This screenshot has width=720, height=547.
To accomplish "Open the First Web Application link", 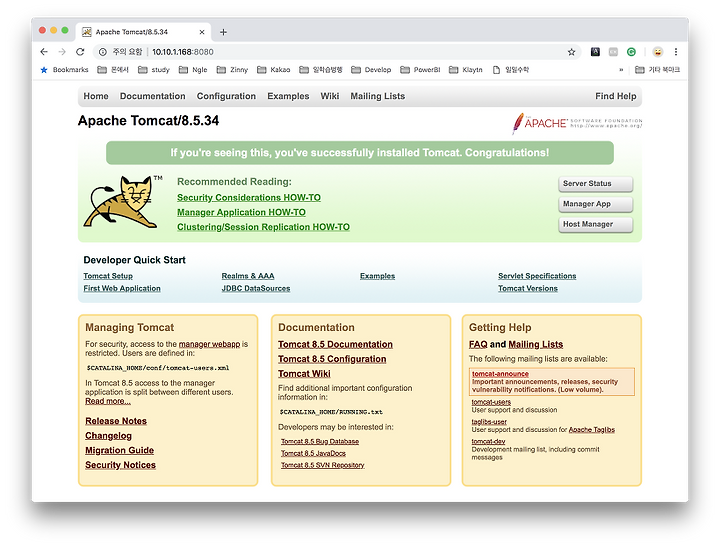I will tap(122, 288).
